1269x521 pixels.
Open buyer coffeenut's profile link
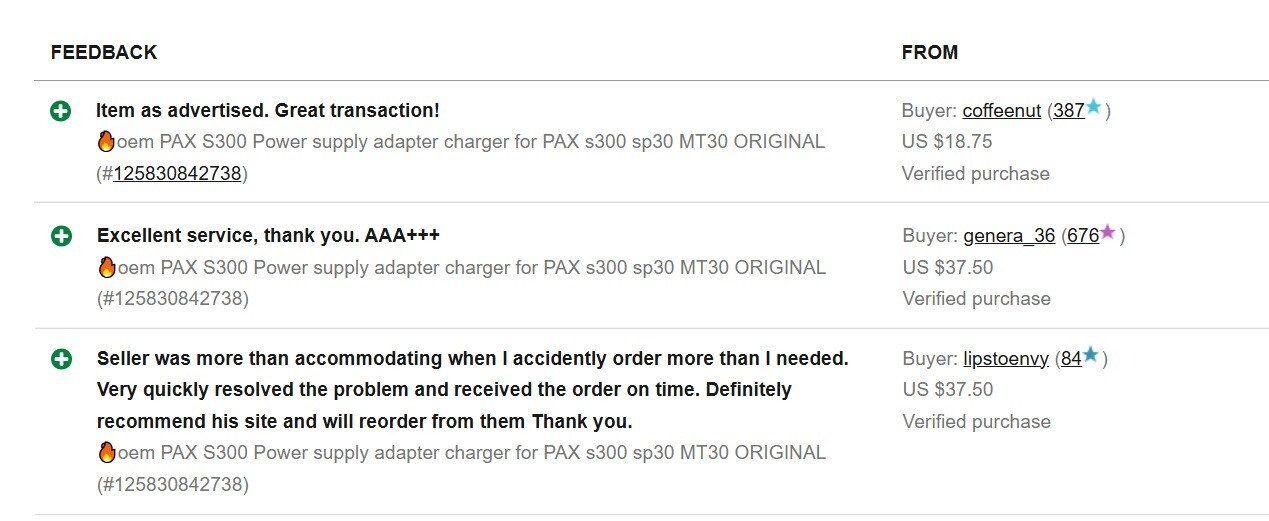(1002, 111)
